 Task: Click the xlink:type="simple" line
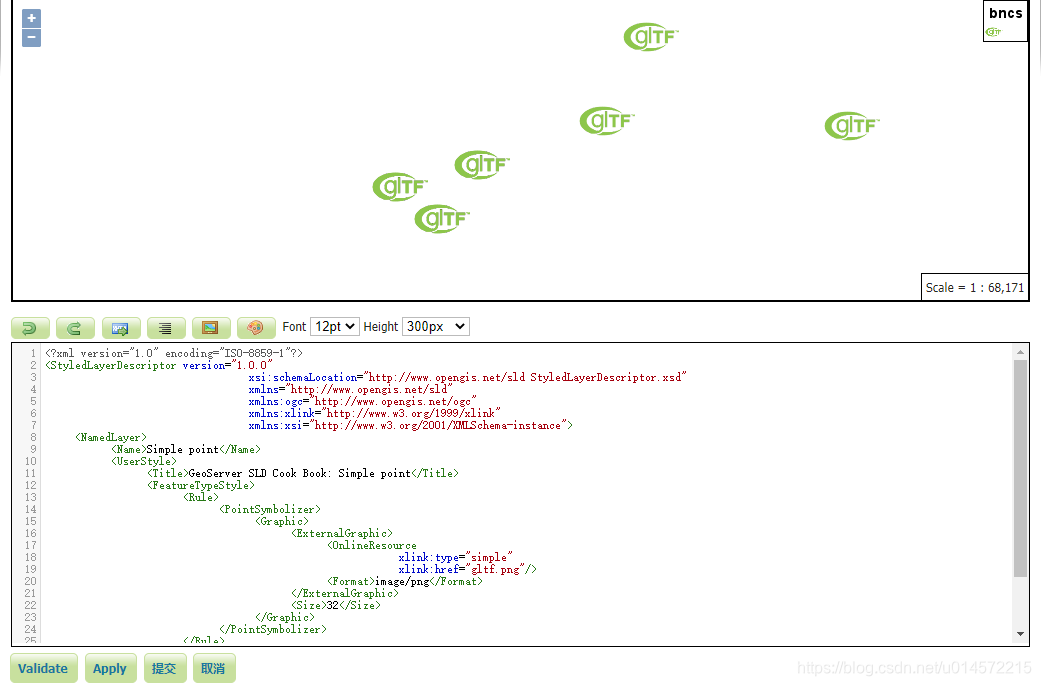455,557
